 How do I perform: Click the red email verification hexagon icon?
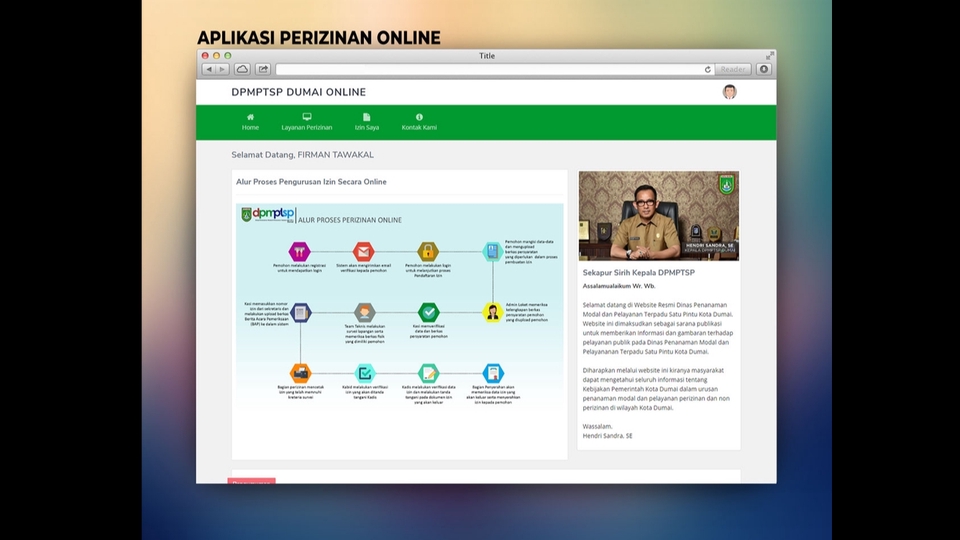point(364,251)
